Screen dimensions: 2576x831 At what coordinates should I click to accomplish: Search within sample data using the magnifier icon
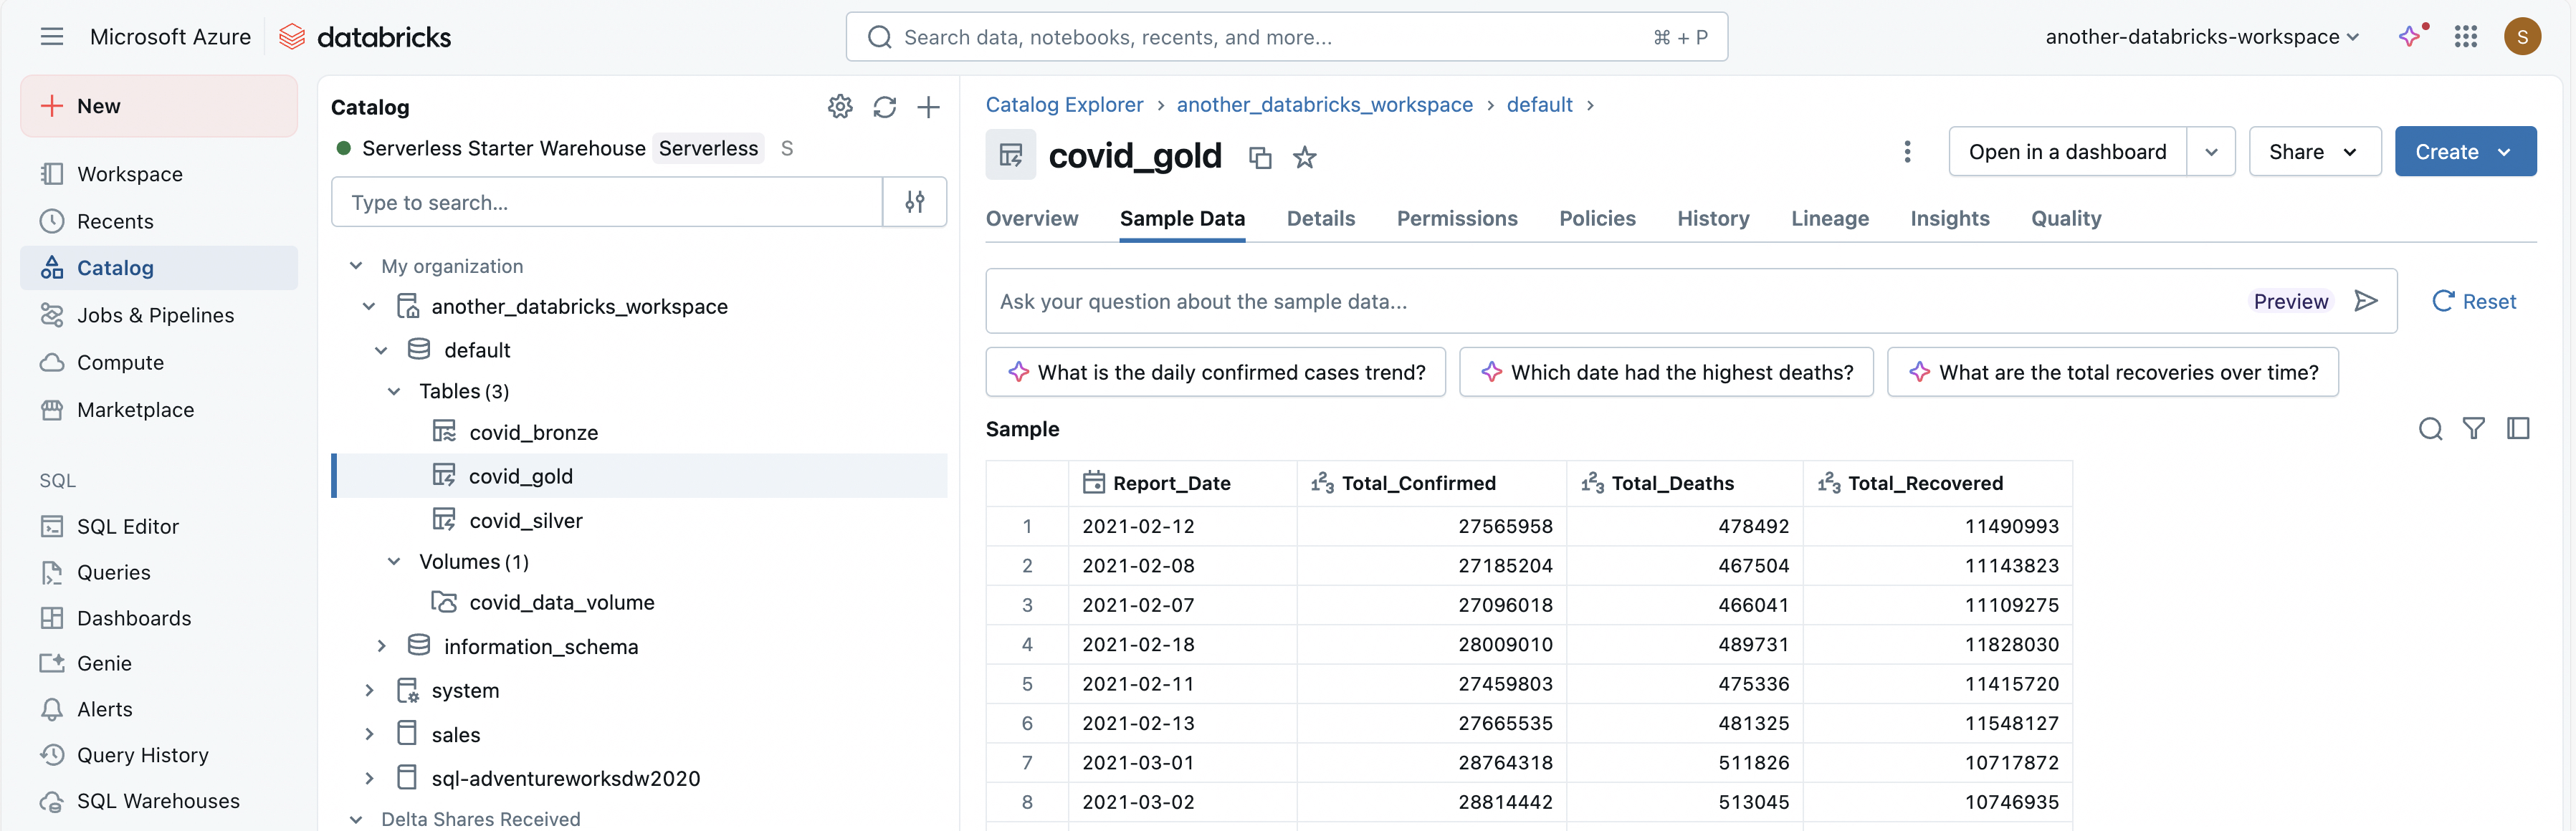(x=2431, y=429)
